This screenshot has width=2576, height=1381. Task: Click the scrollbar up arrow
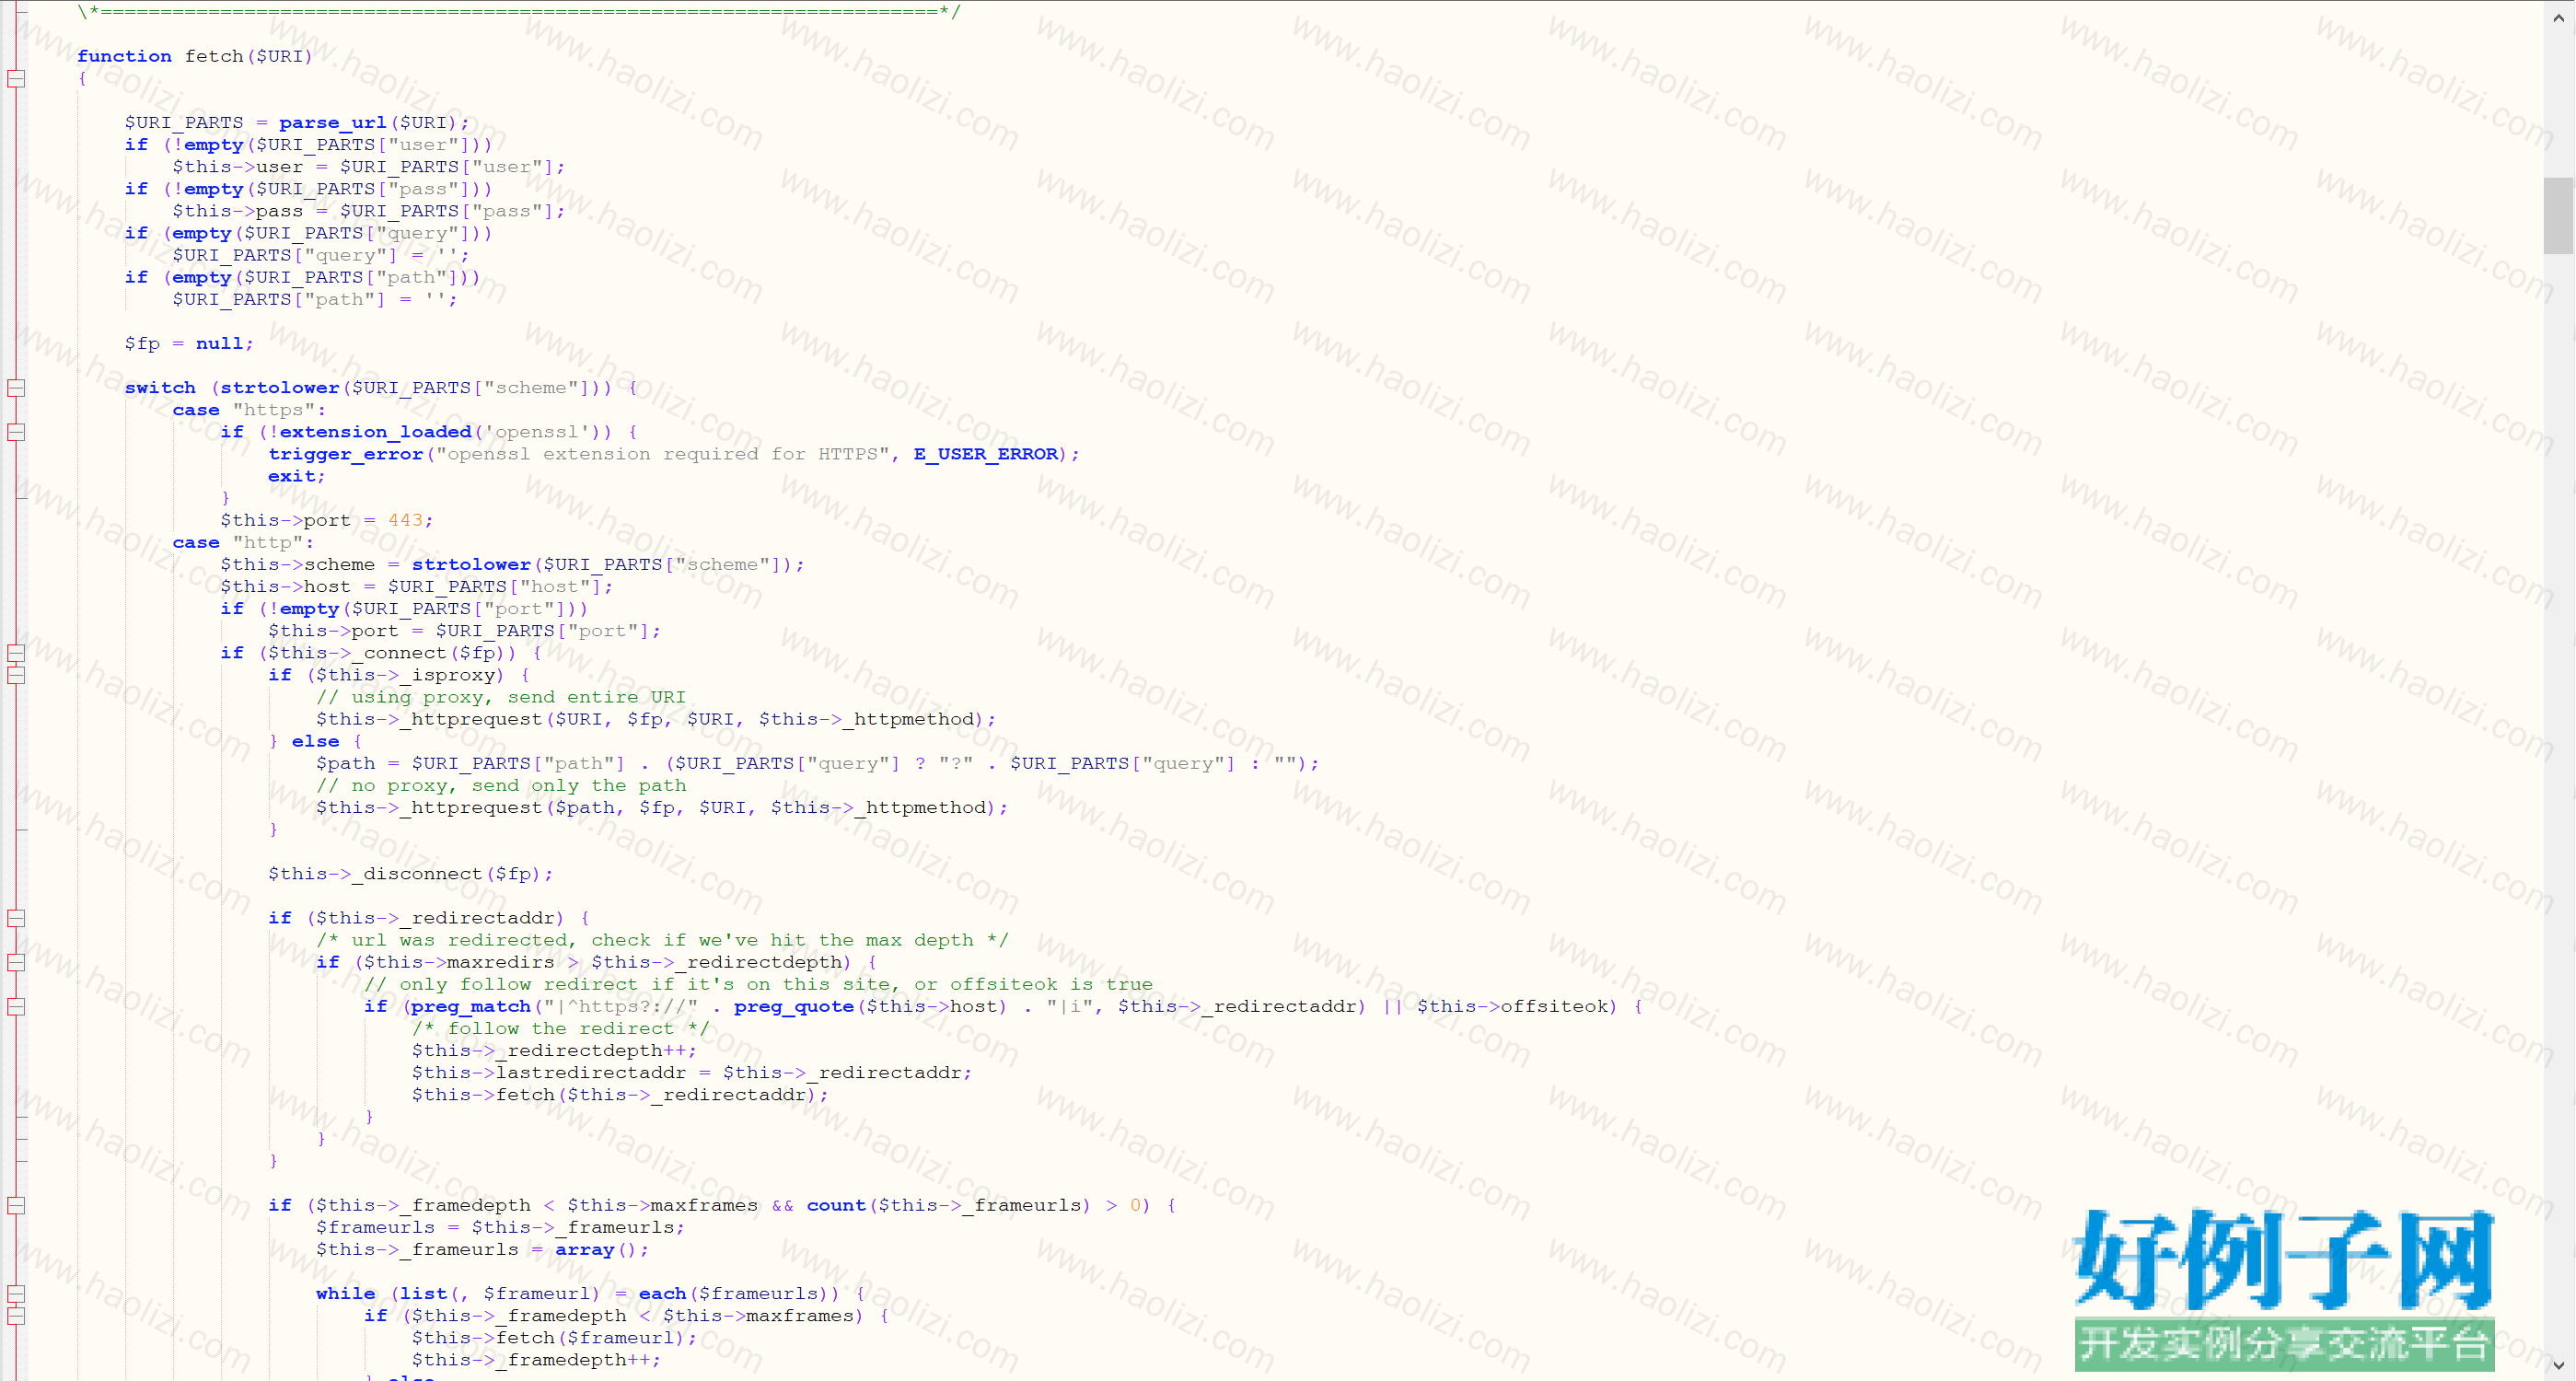[2559, 17]
